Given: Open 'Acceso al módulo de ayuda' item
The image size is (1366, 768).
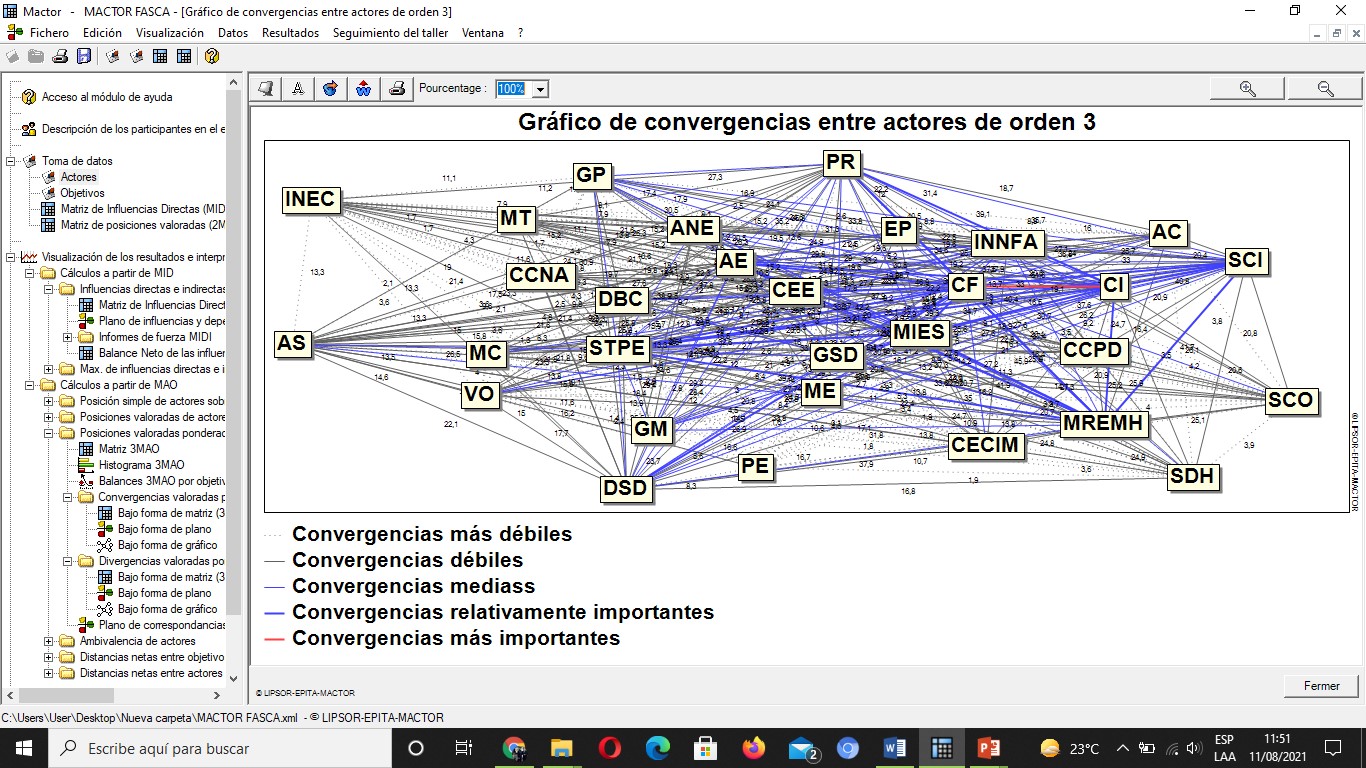Looking at the screenshot, I should tap(106, 97).
